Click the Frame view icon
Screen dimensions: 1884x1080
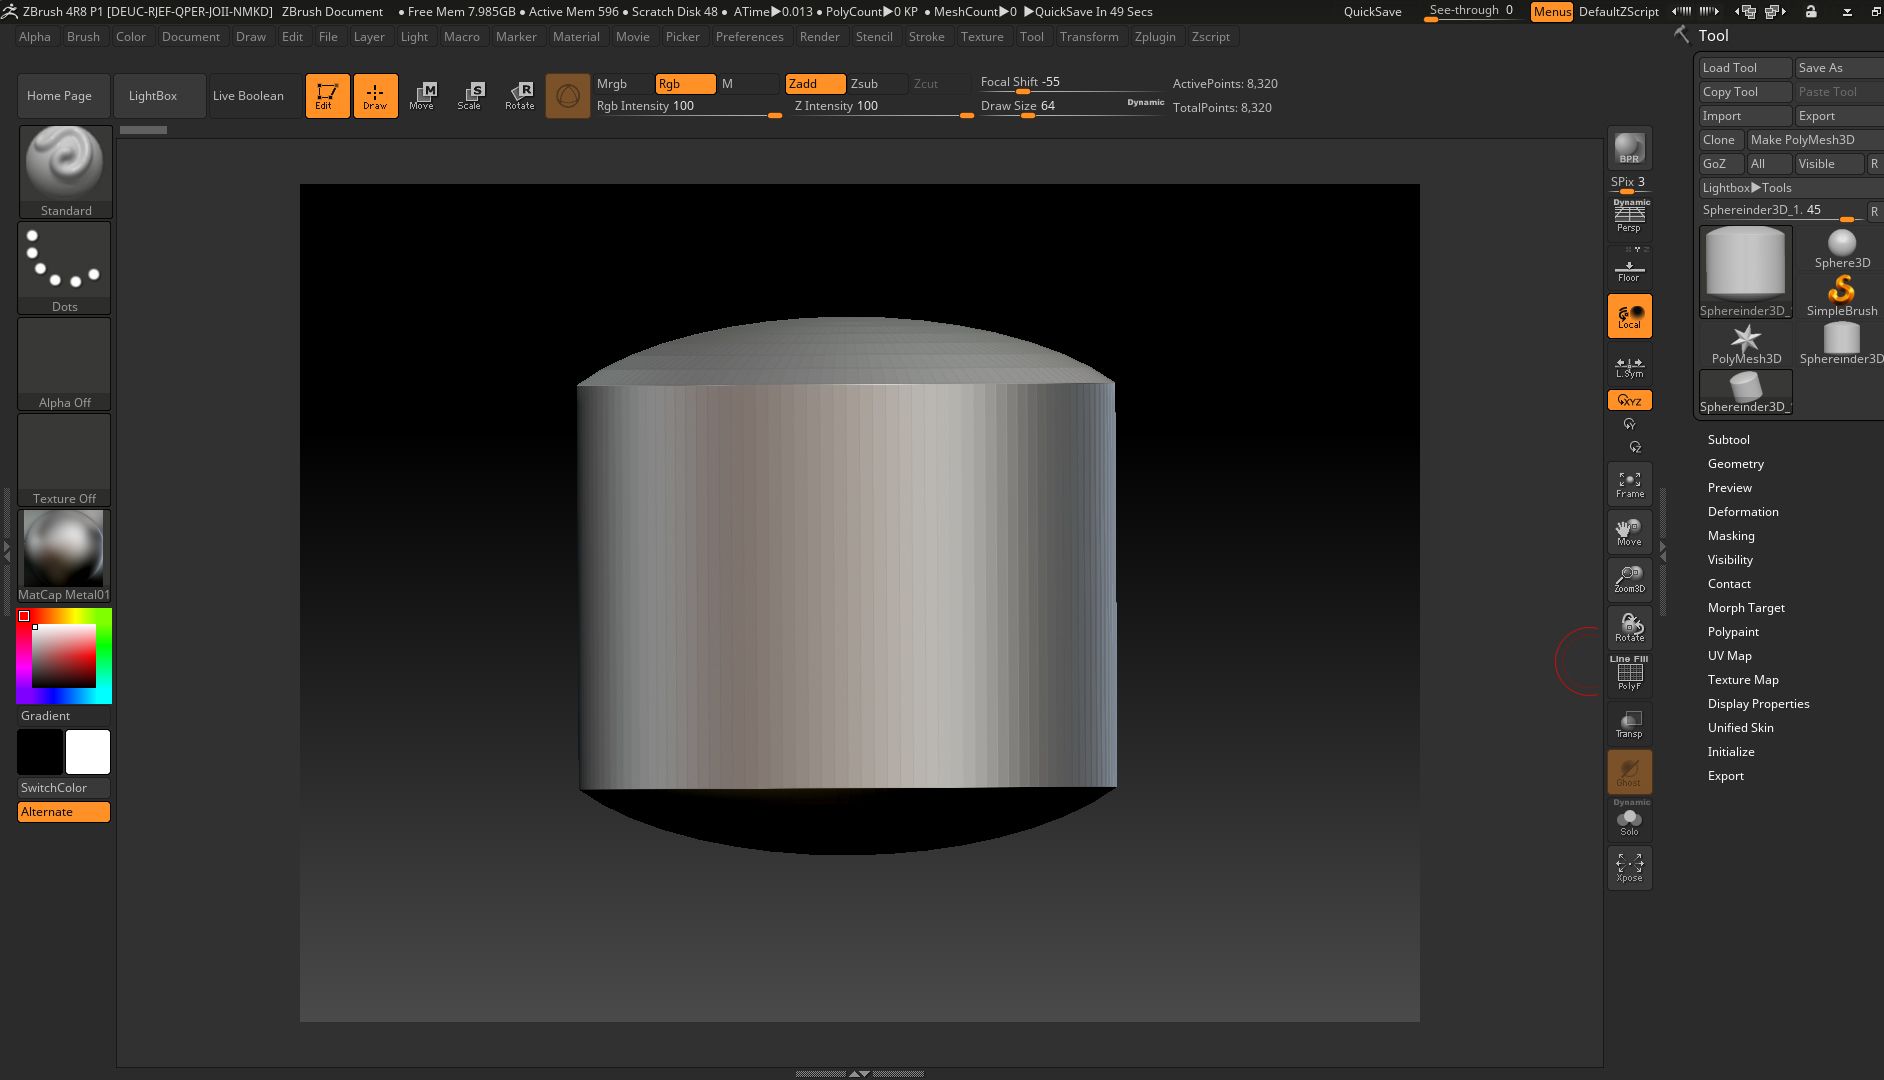coord(1629,484)
